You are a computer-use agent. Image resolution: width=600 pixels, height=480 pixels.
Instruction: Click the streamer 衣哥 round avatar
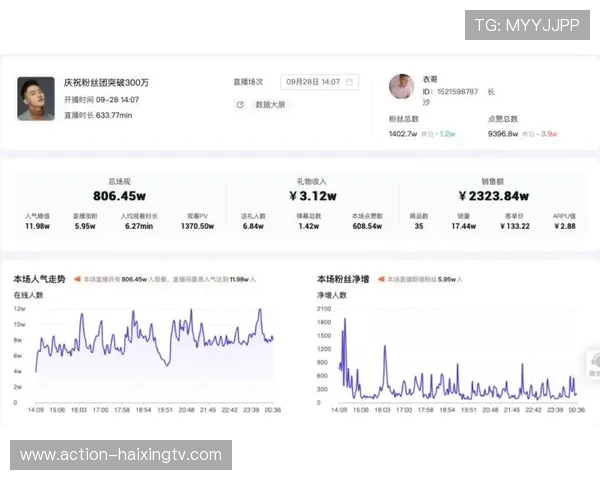tap(402, 86)
